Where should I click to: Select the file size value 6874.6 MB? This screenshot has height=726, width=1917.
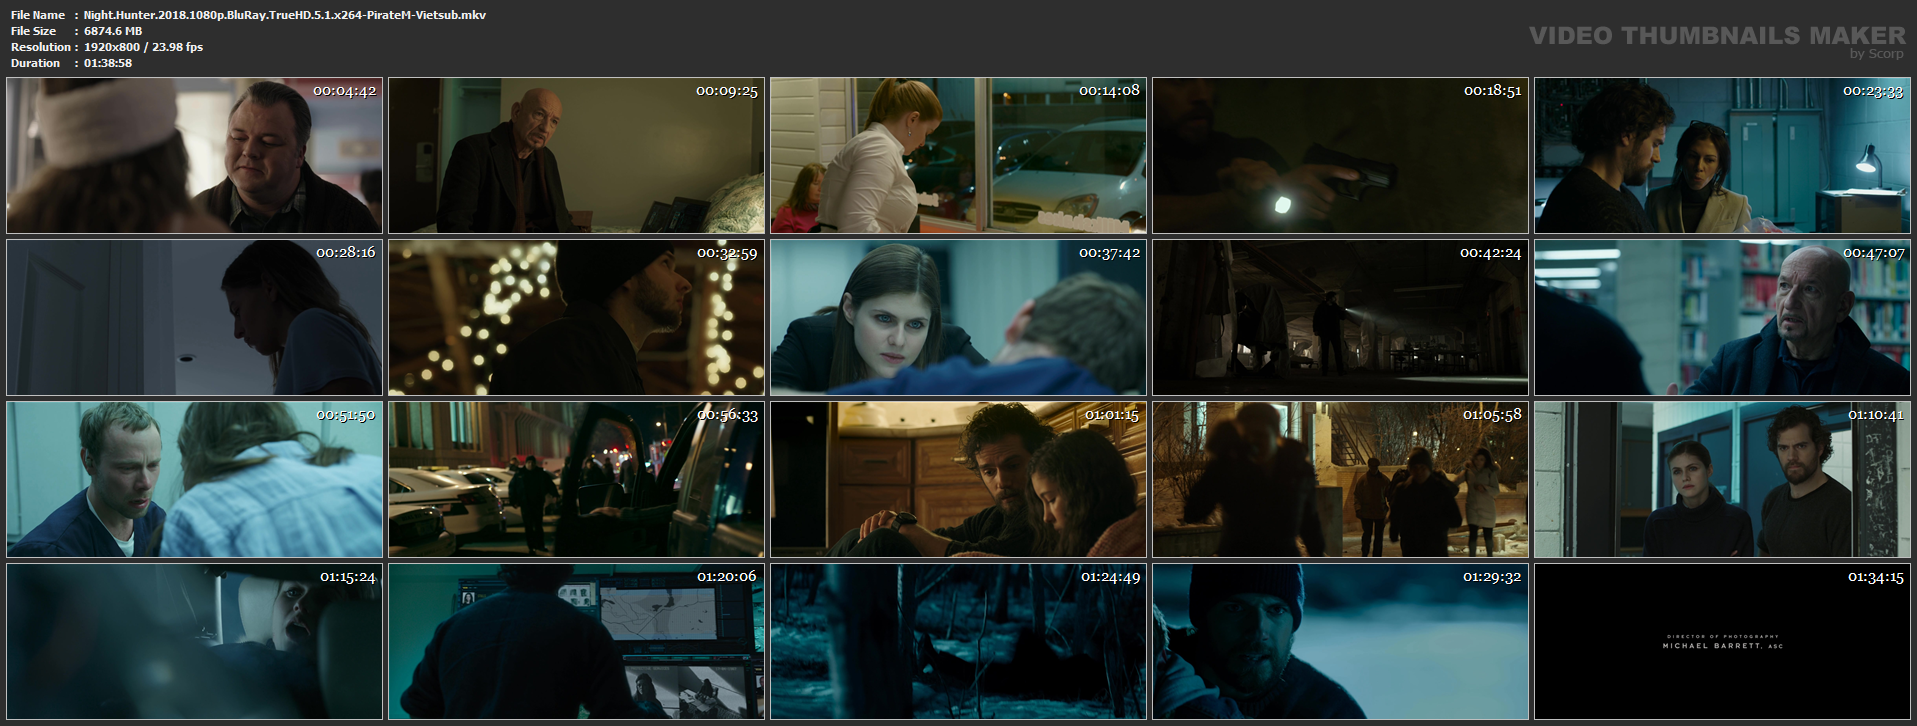point(113,31)
